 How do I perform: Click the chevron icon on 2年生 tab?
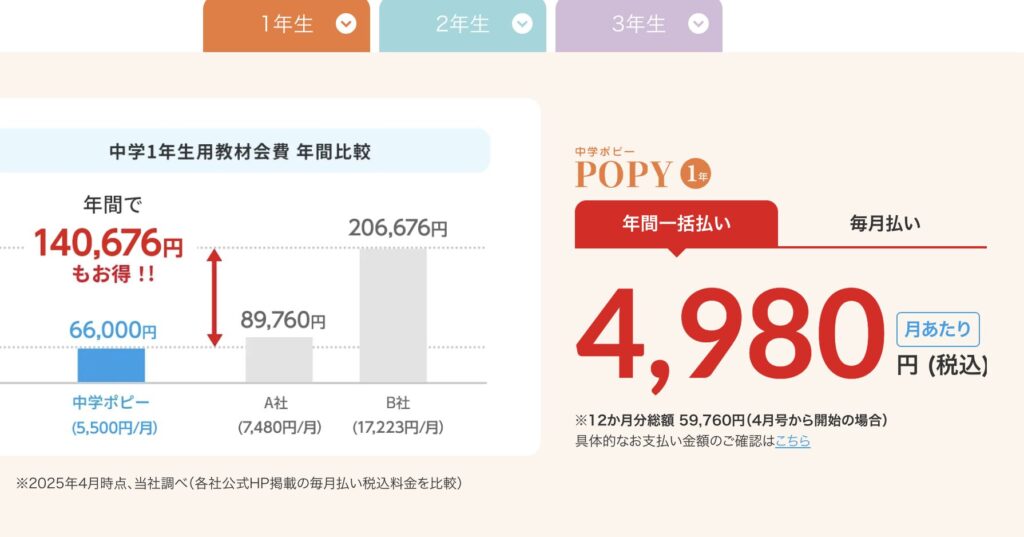coord(521,25)
